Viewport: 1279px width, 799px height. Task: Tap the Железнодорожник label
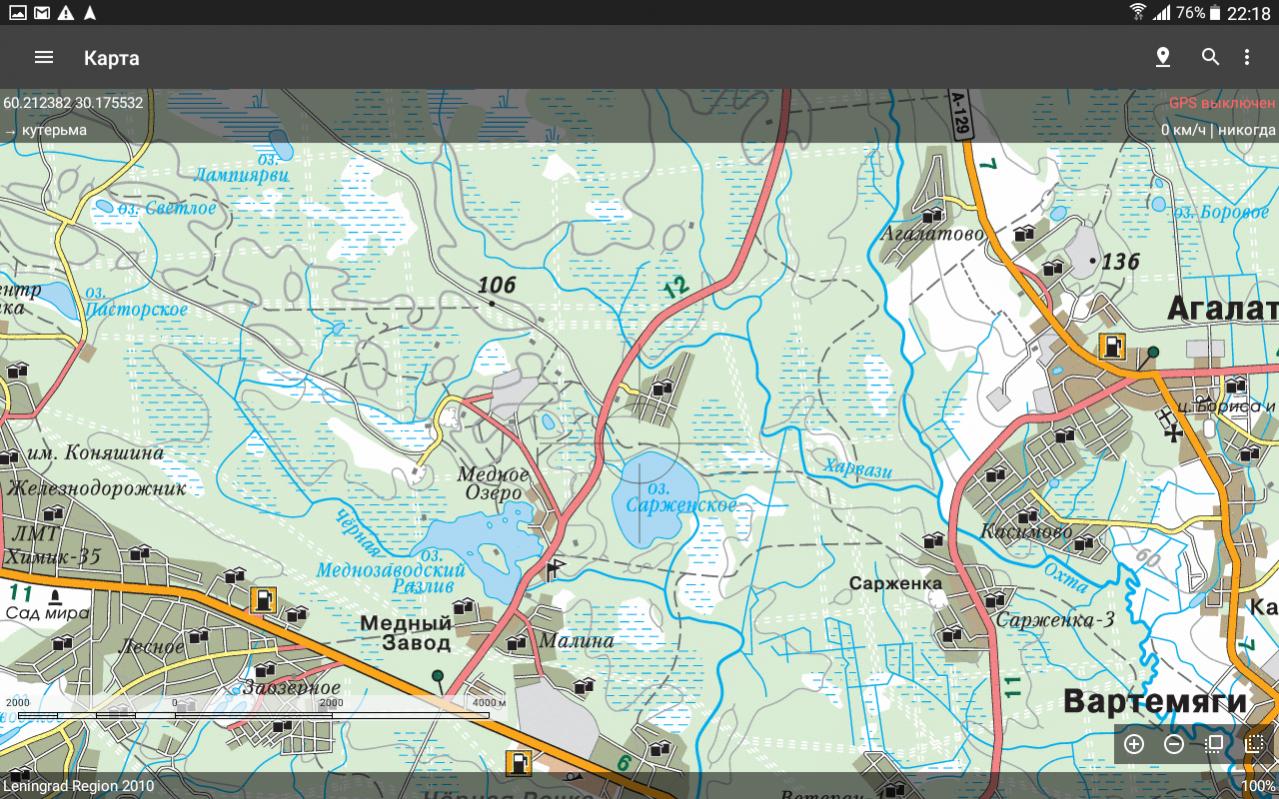tap(97, 489)
